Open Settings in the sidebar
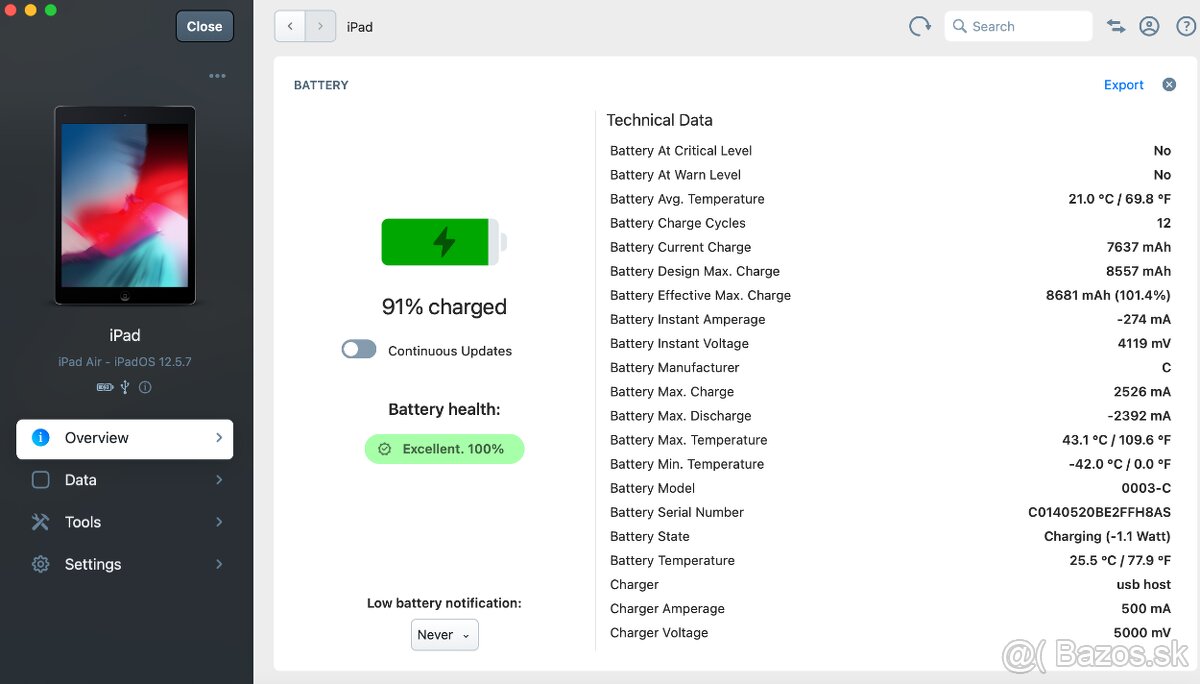The height and width of the screenshot is (684, 1200). tap(93, 564)
